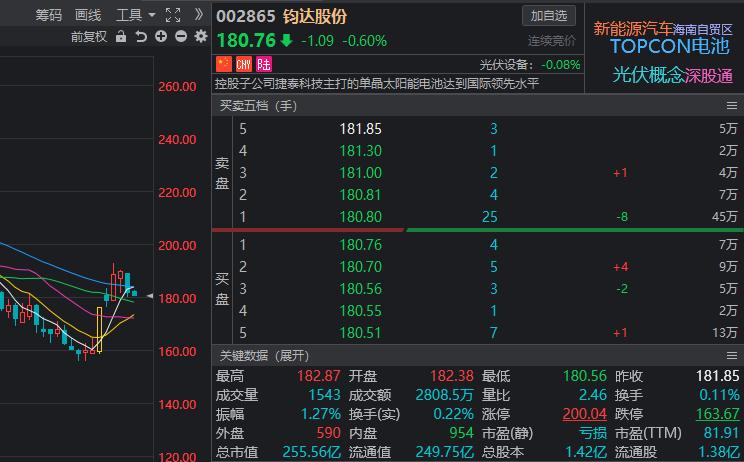Open the 深股通 concept tag
This screenshot has height=462, width=744.
click(x=709, y=76)
